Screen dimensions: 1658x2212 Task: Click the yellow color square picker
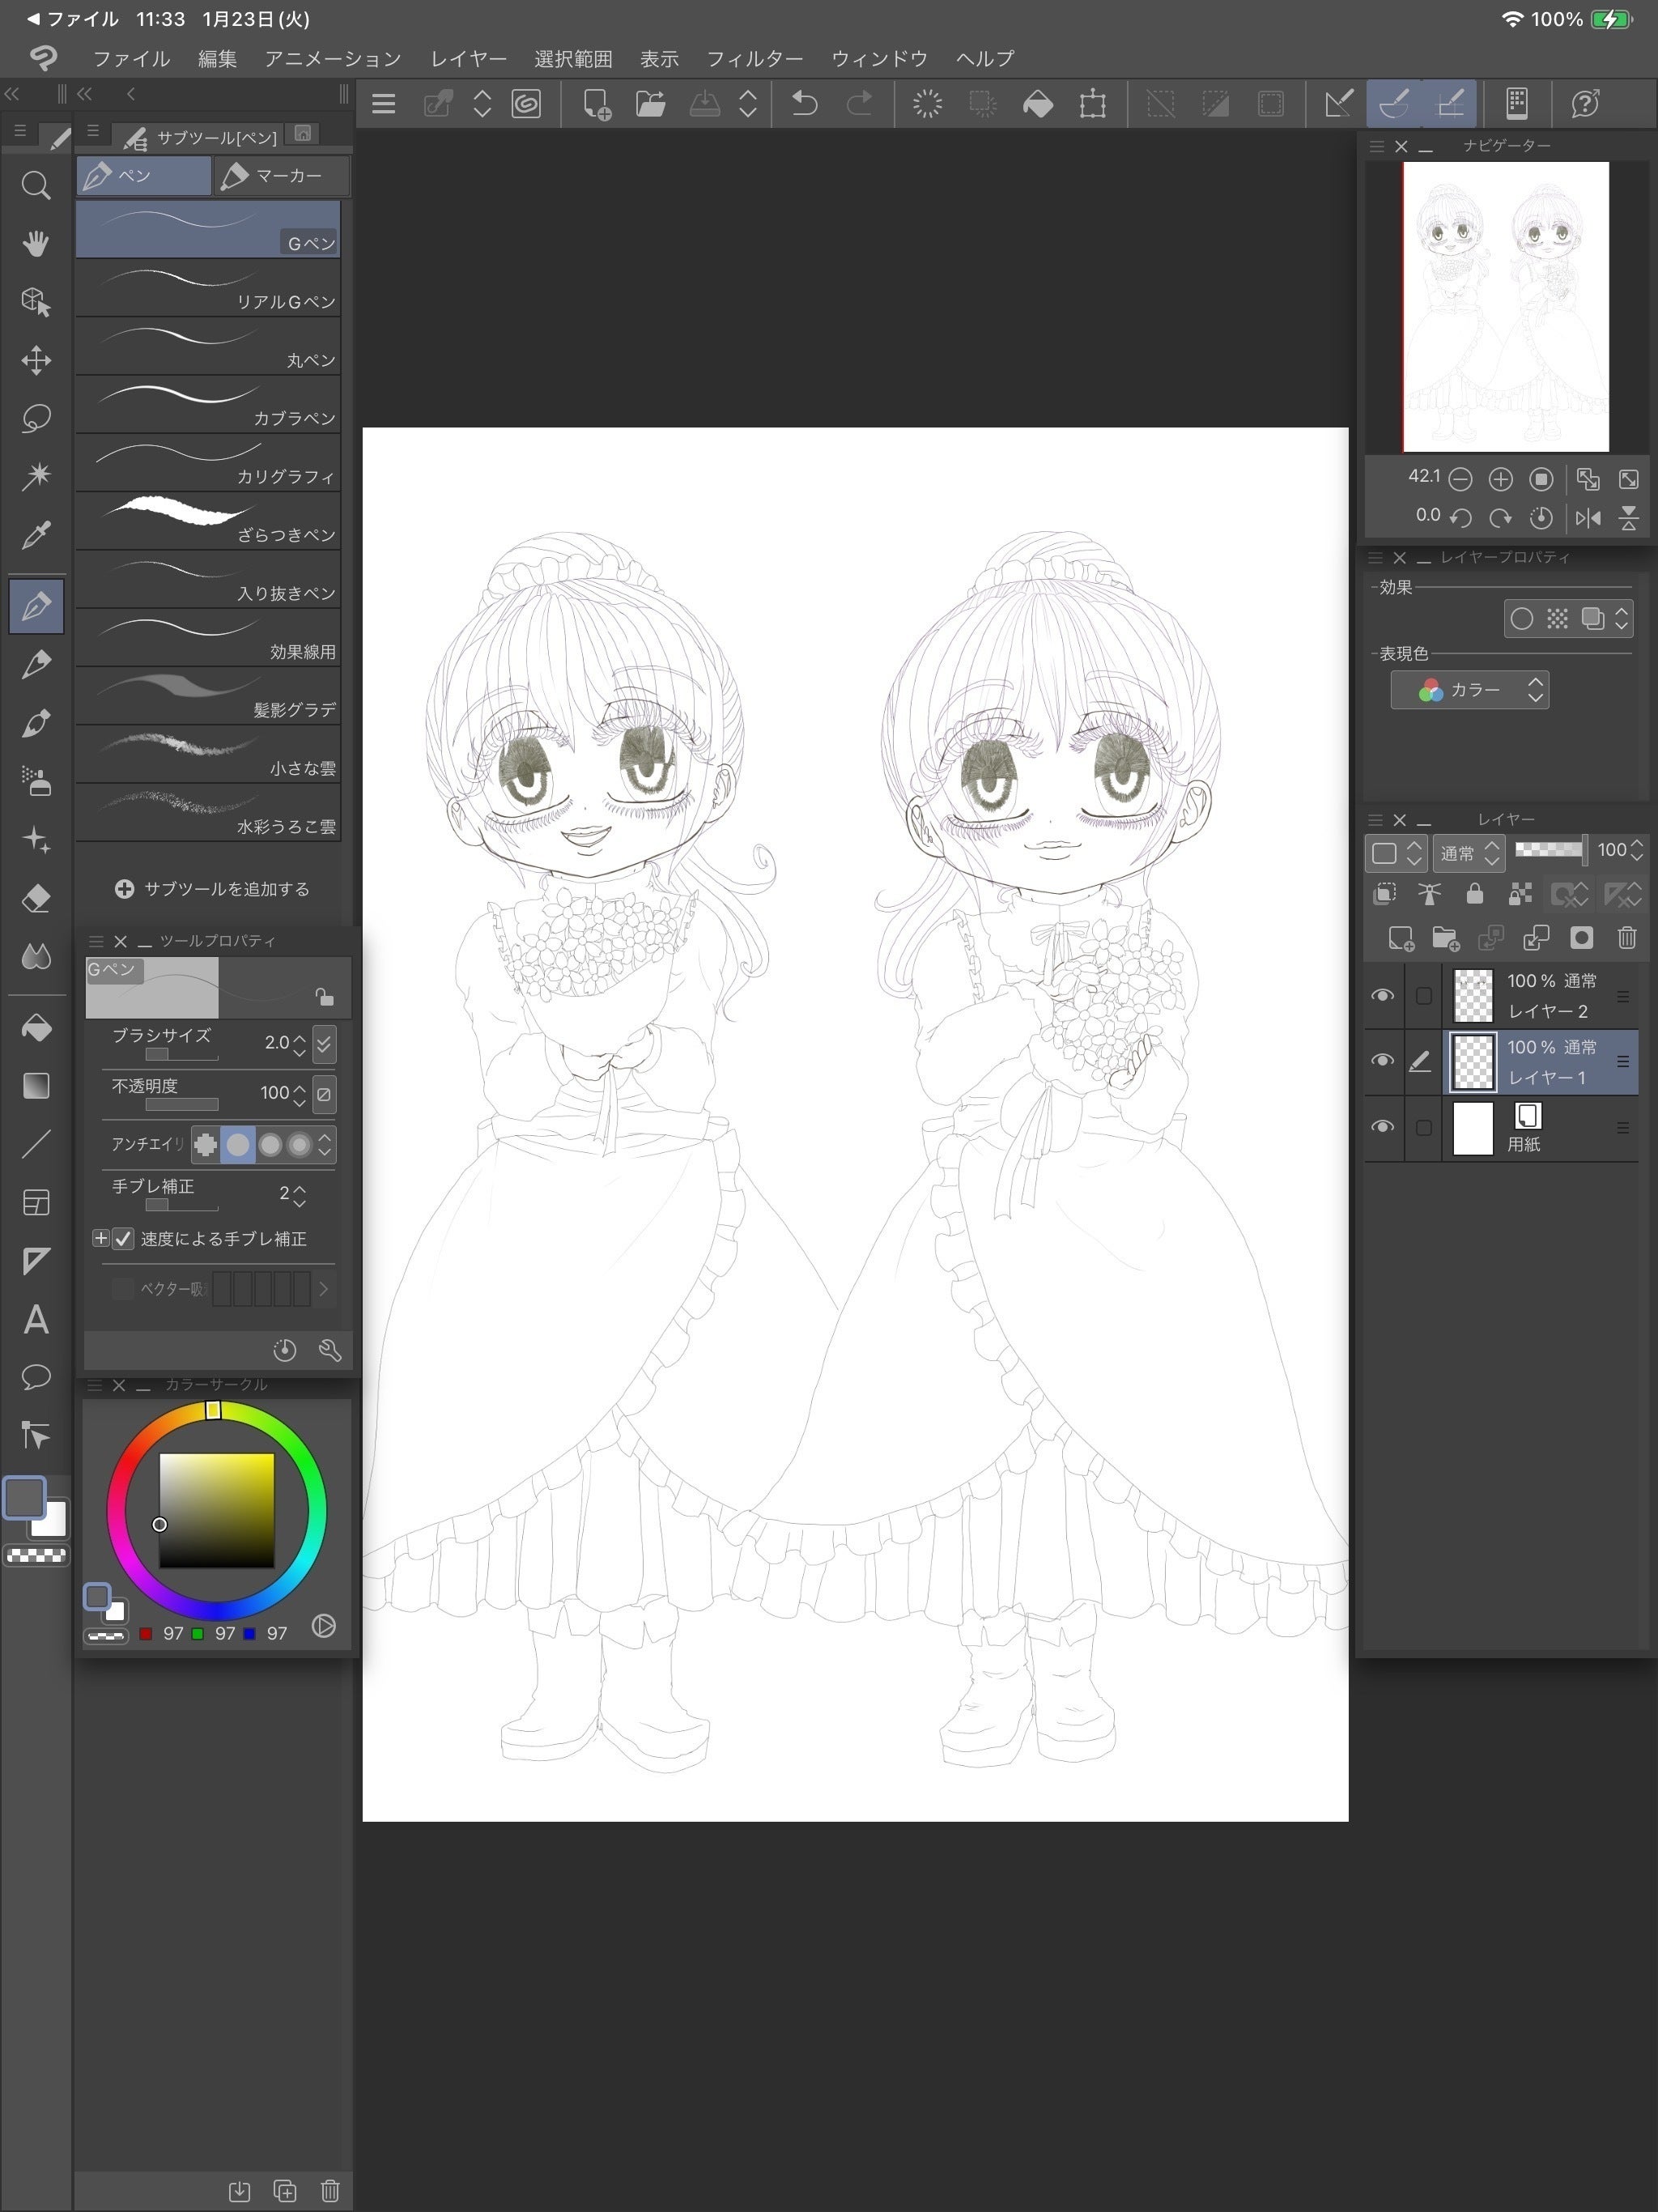click(x=216, y=1510)
